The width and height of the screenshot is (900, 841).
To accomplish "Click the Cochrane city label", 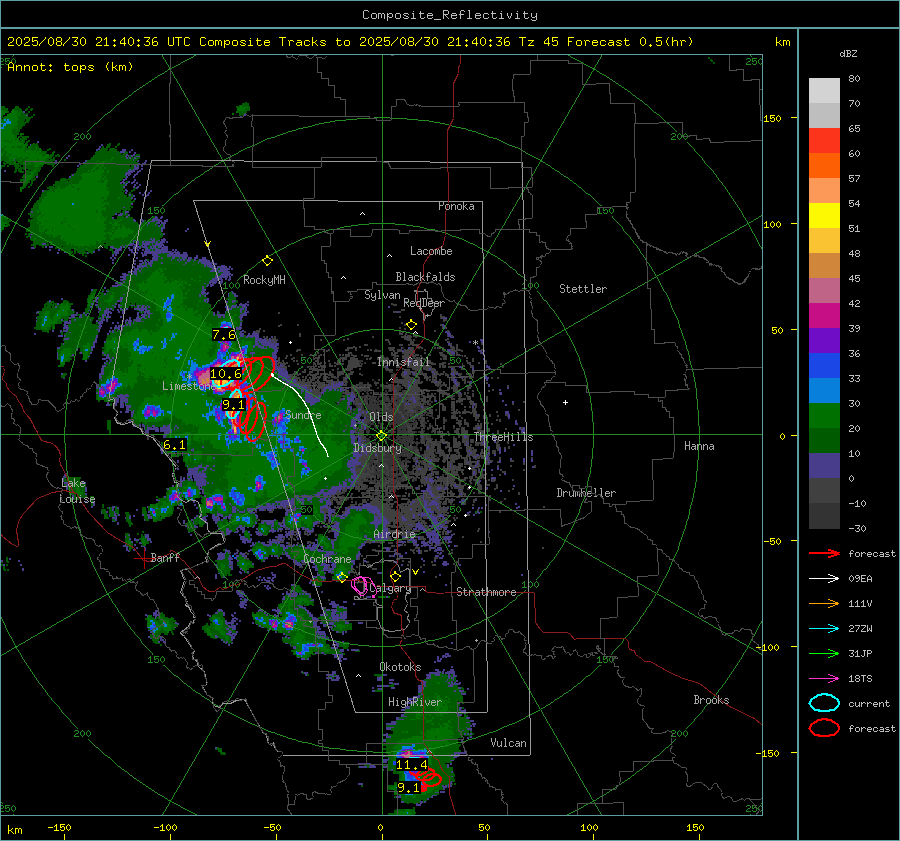I will [327, 559].
